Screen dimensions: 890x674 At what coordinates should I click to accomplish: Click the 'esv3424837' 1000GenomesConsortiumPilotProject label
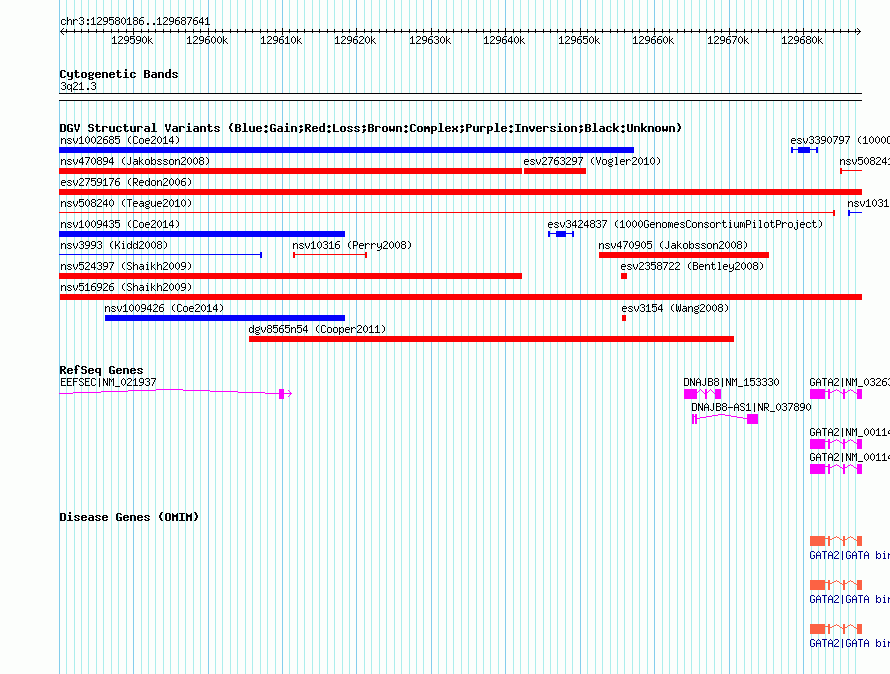point(685,224)
